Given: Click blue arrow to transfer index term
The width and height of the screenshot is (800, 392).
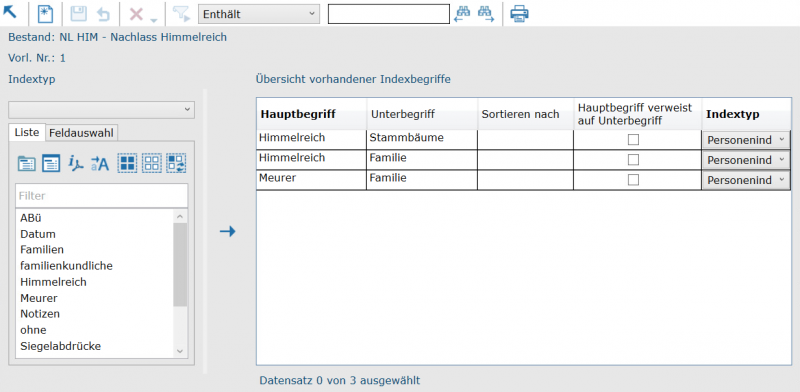Looking at the screenshot, I should tap(228, 232).
